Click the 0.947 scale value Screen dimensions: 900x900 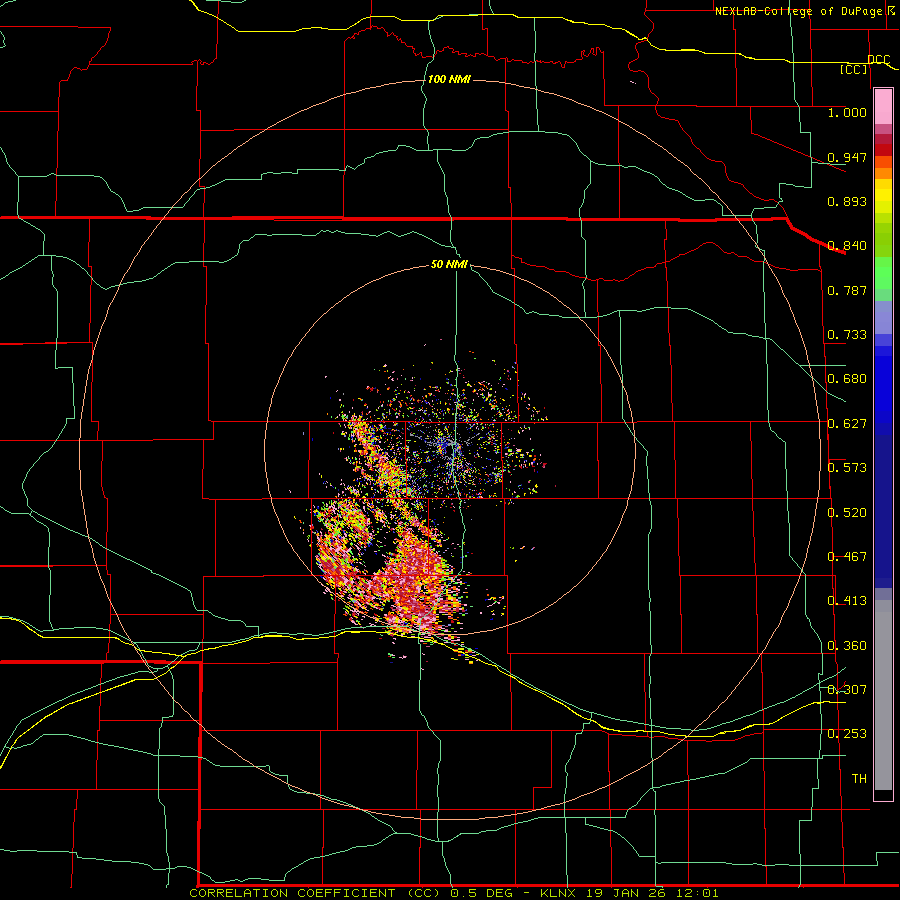[x=847, y=157]
